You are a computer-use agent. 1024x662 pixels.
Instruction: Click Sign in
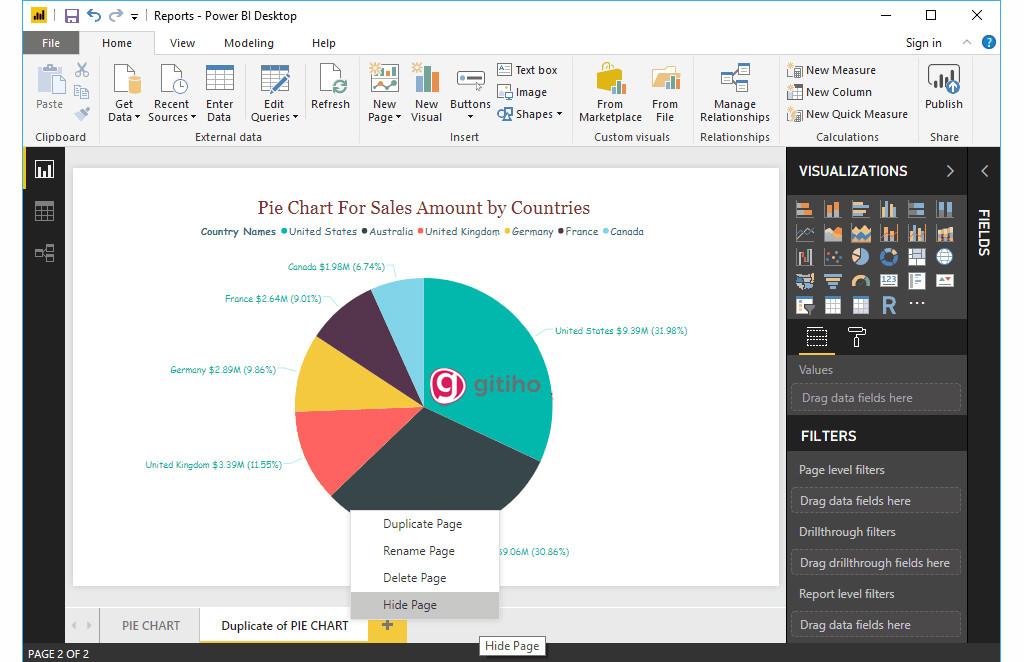[923, 43]
